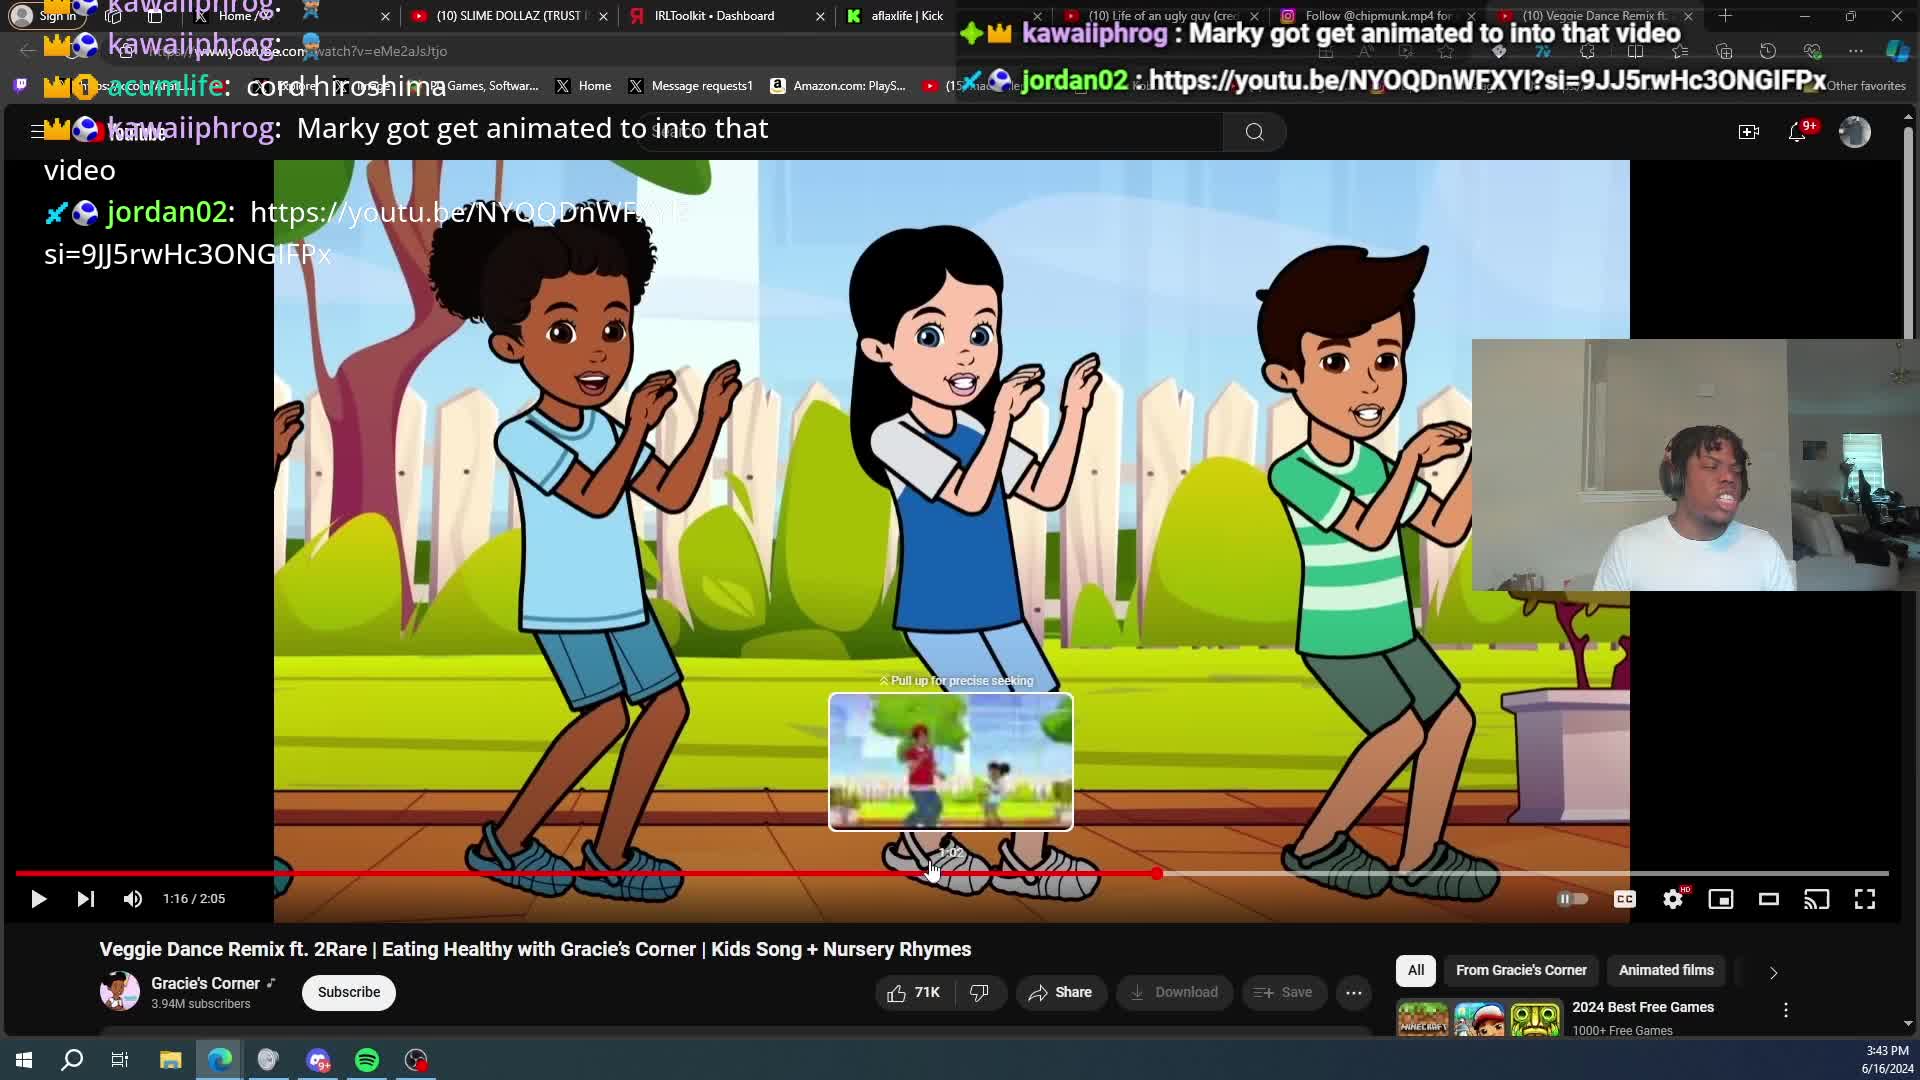Viewport: 1920px width, 1080px height.
Task: Share the Veggie Dance Remix video
Action: click(x=1061, y=992)
